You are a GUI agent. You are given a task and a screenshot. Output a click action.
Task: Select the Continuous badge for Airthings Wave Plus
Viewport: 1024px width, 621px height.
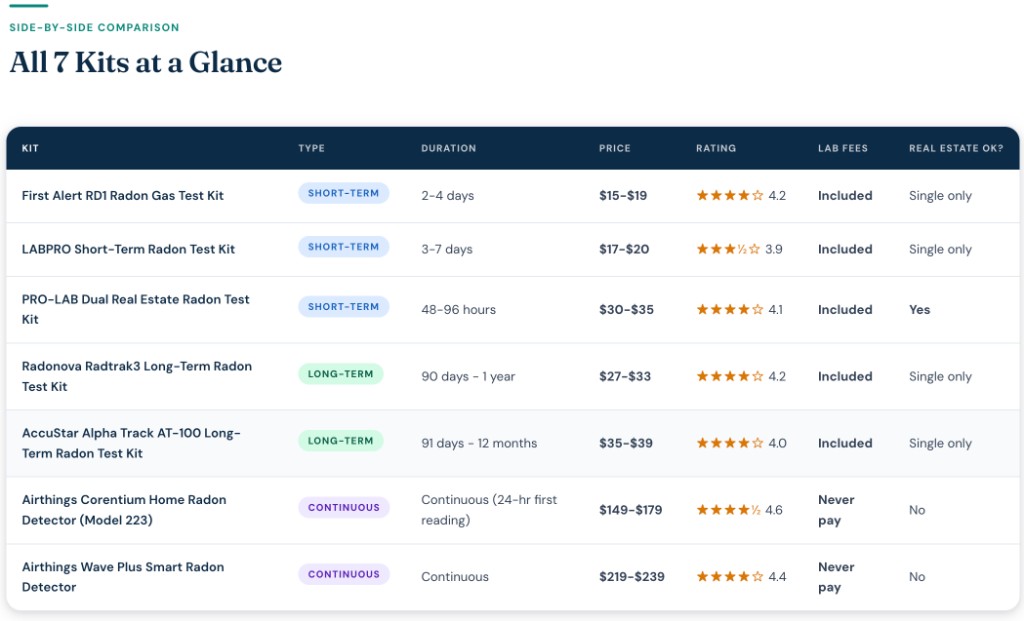[x=343, y=574]
